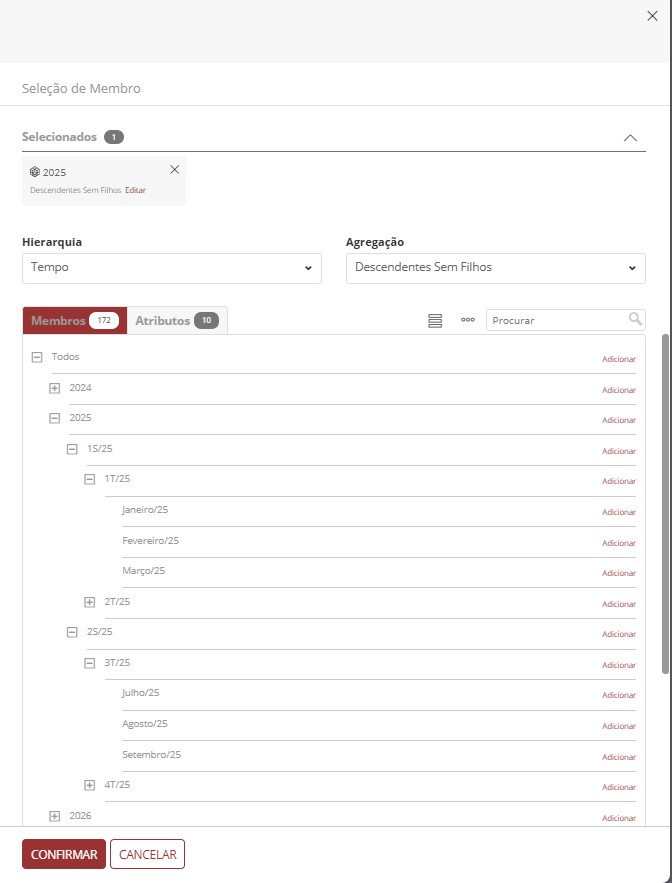Open the three-dots options icon

pos(467,320)
